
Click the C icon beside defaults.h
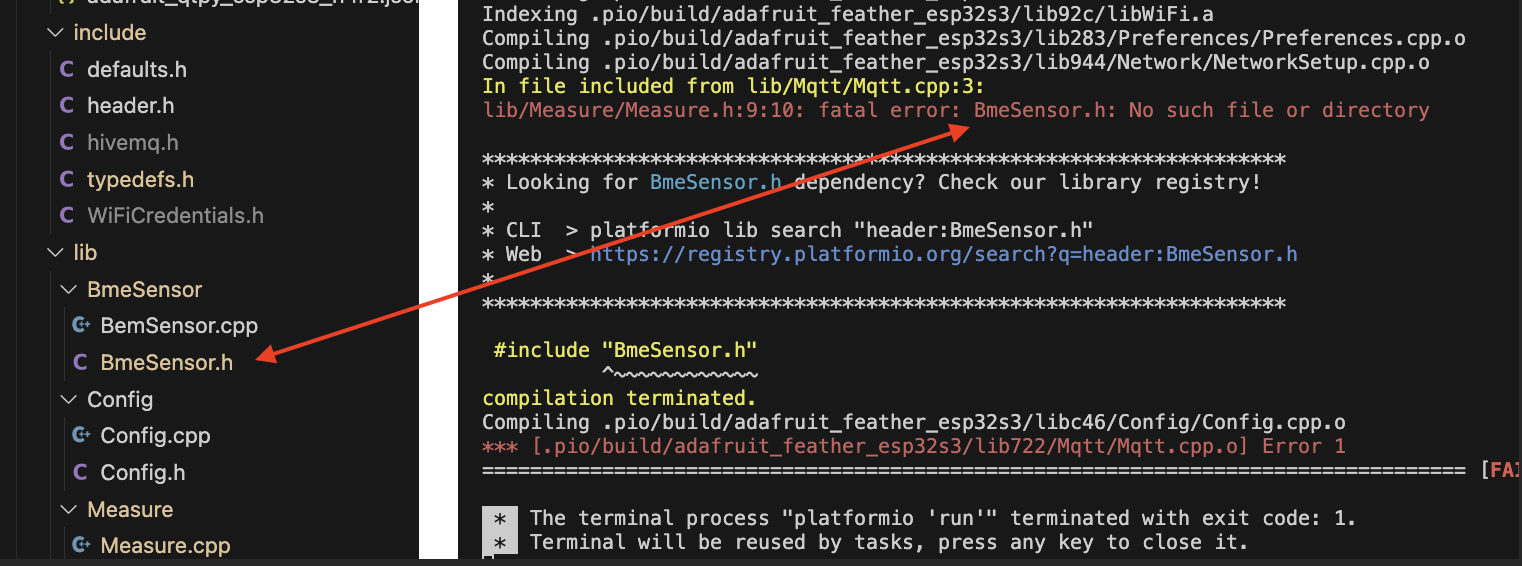click(x=67, y=70)
